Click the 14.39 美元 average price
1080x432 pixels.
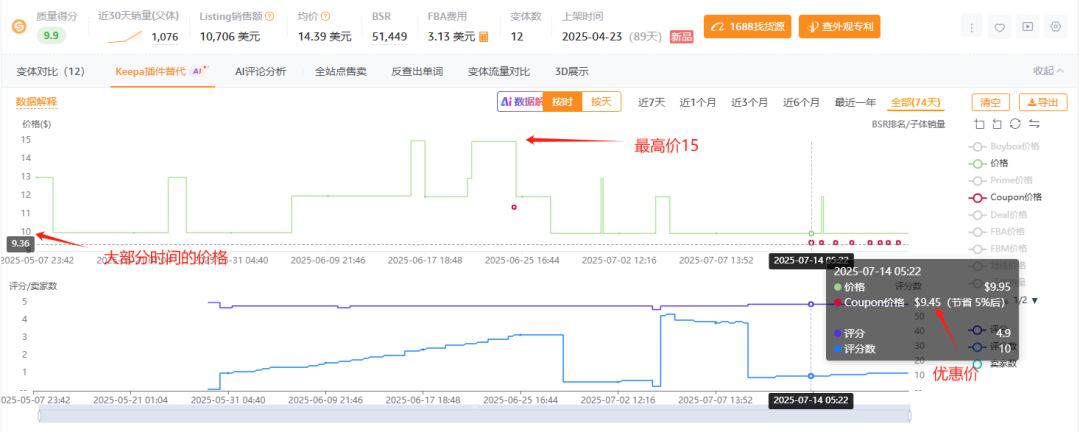point(324,37)
